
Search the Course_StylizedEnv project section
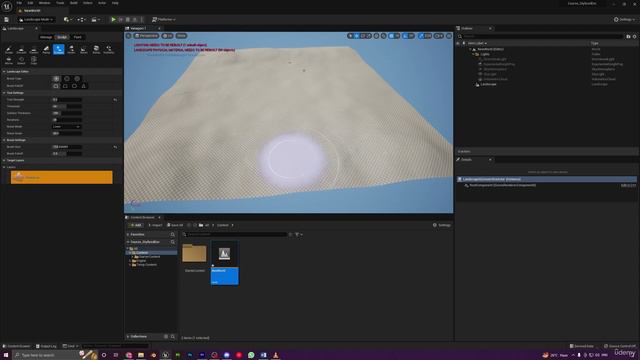(173, 242)
